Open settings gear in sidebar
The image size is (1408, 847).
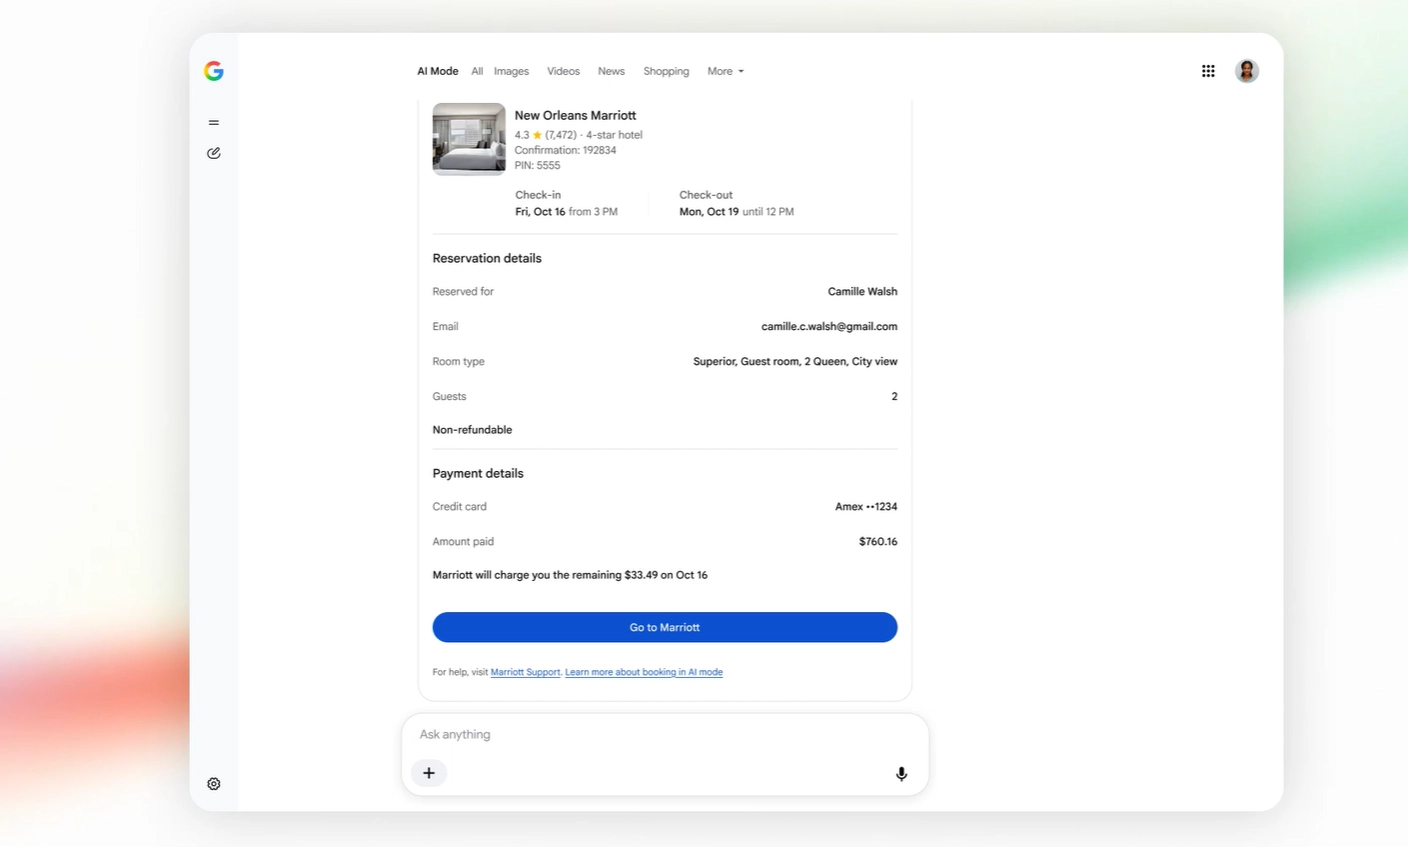213,784
